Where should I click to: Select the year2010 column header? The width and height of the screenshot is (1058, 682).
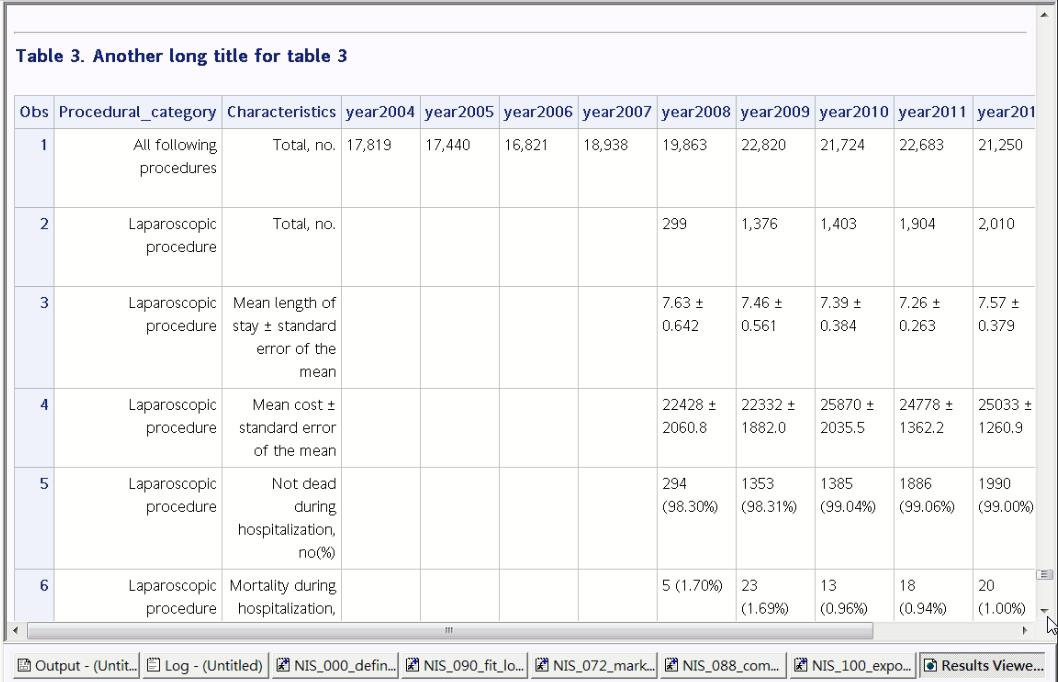(x=854, y=112)
